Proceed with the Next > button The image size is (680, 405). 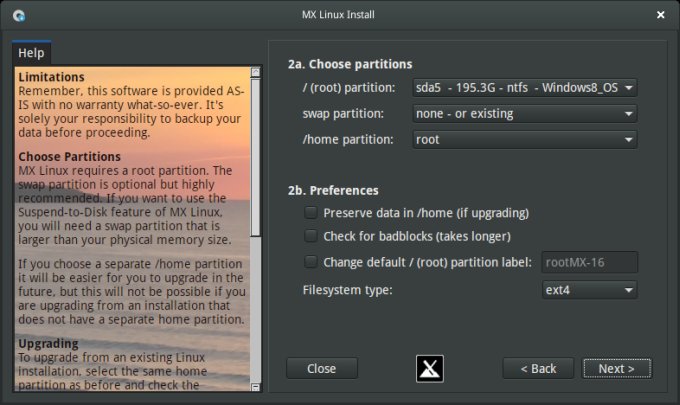[x=616, y=369]
